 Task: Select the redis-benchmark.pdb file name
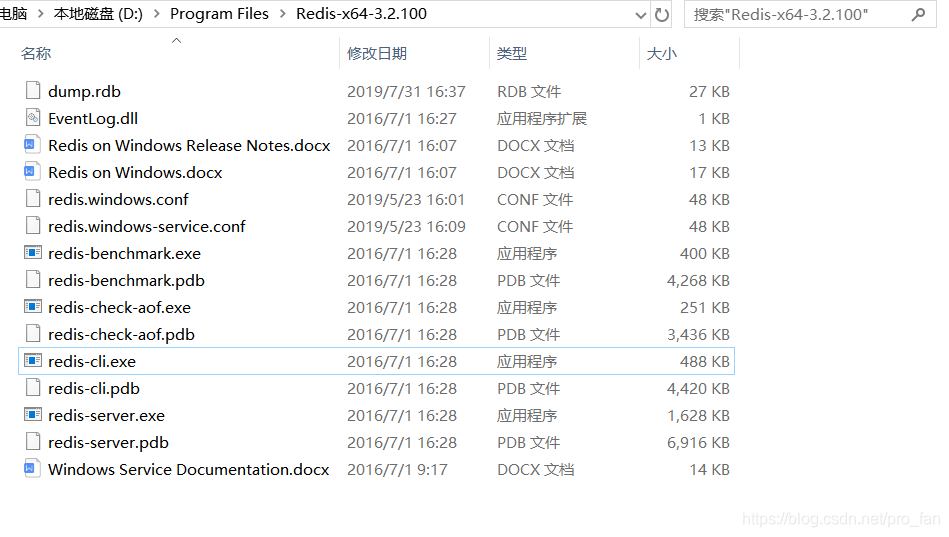126,280
